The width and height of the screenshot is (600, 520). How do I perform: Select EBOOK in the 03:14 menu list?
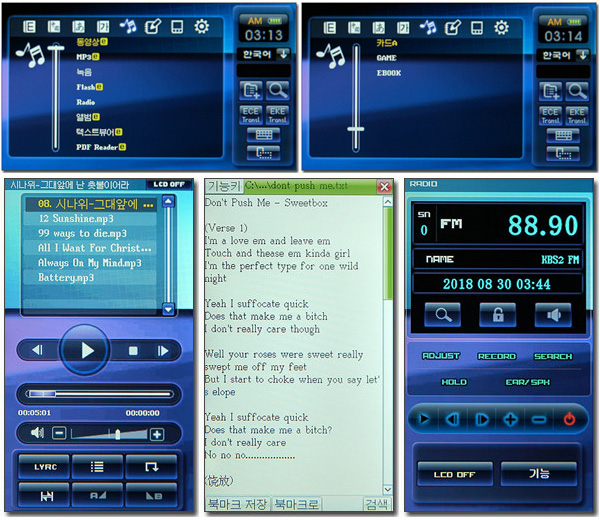tap(389, 73)
